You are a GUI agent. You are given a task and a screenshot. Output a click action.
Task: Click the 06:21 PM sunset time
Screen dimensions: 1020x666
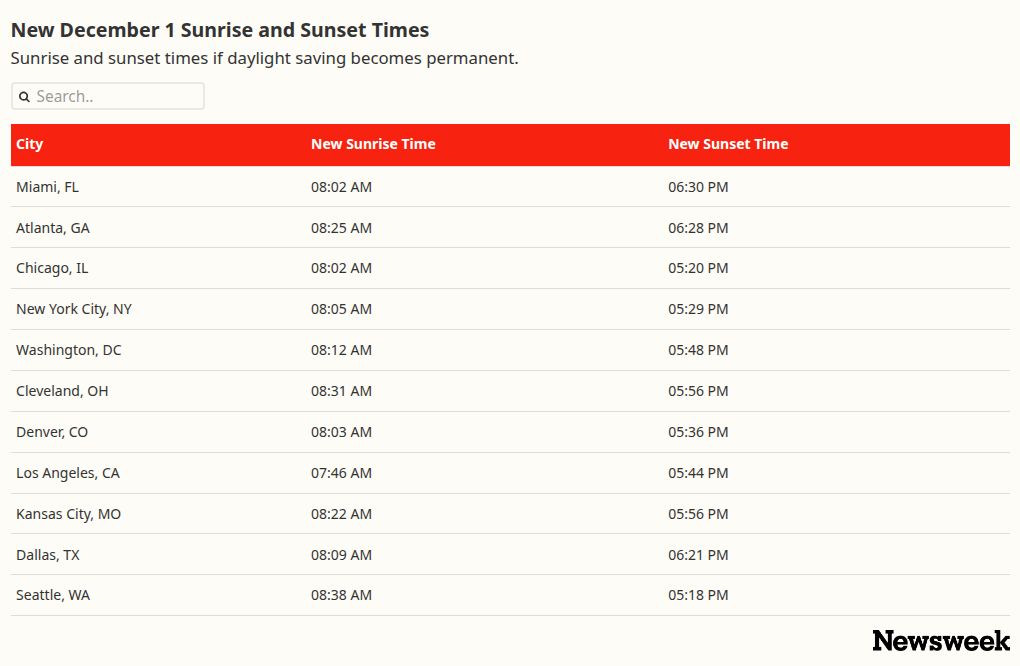pyautogui.click(x=698, y=555)
